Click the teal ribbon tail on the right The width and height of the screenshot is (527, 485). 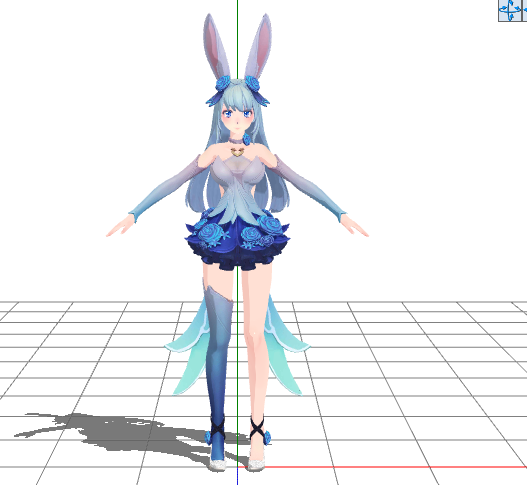[x=286, y=346]
